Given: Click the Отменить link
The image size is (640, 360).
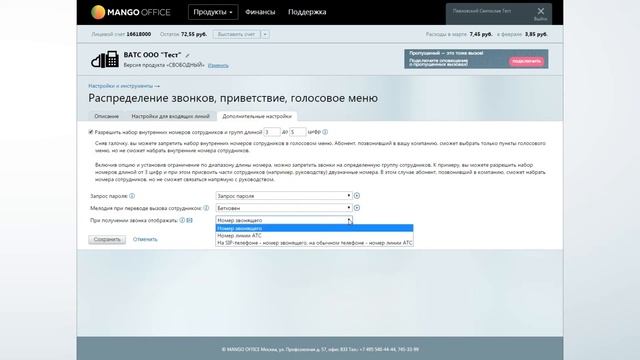Looking at the screenshot, I should [145, 240].
